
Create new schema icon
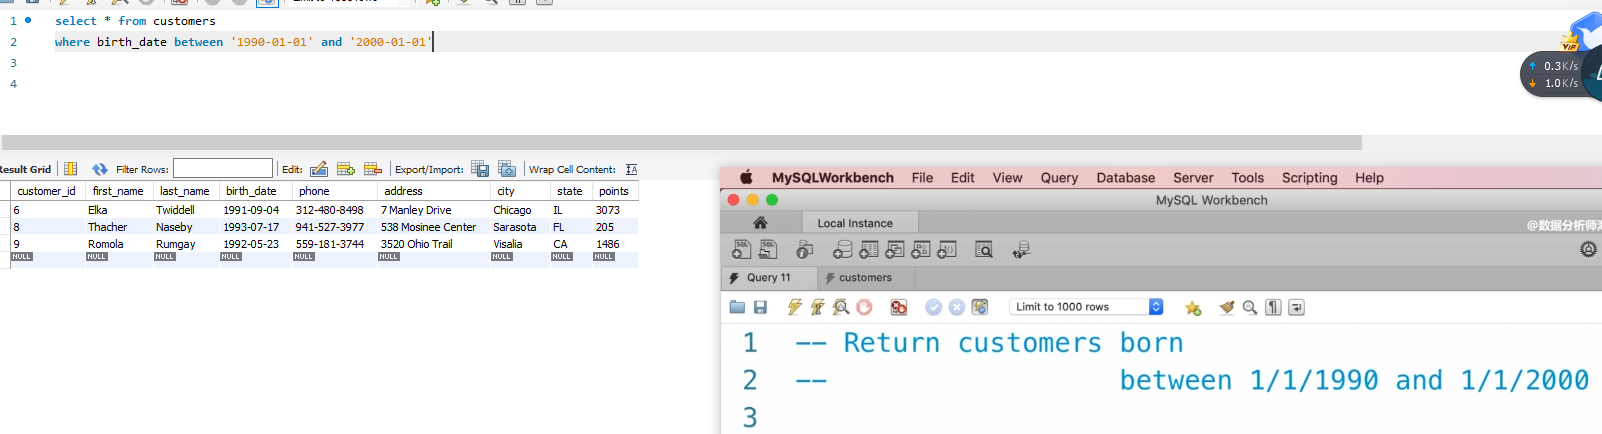843,250
